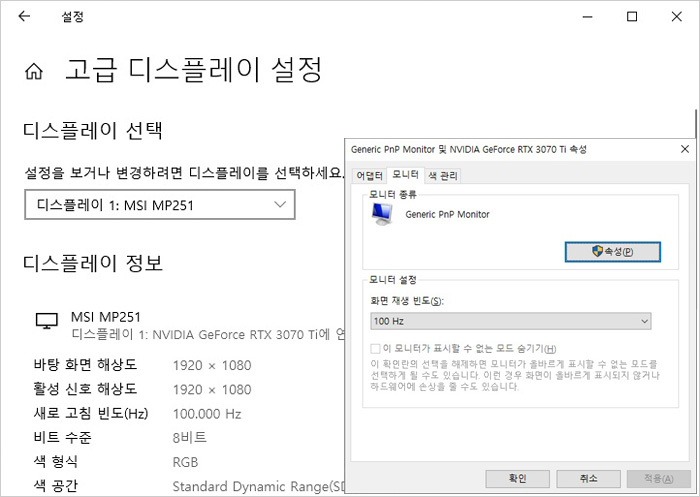Switch to the 어댑터 tab
This screenshot has width=700, height=497.
[369, 176]
